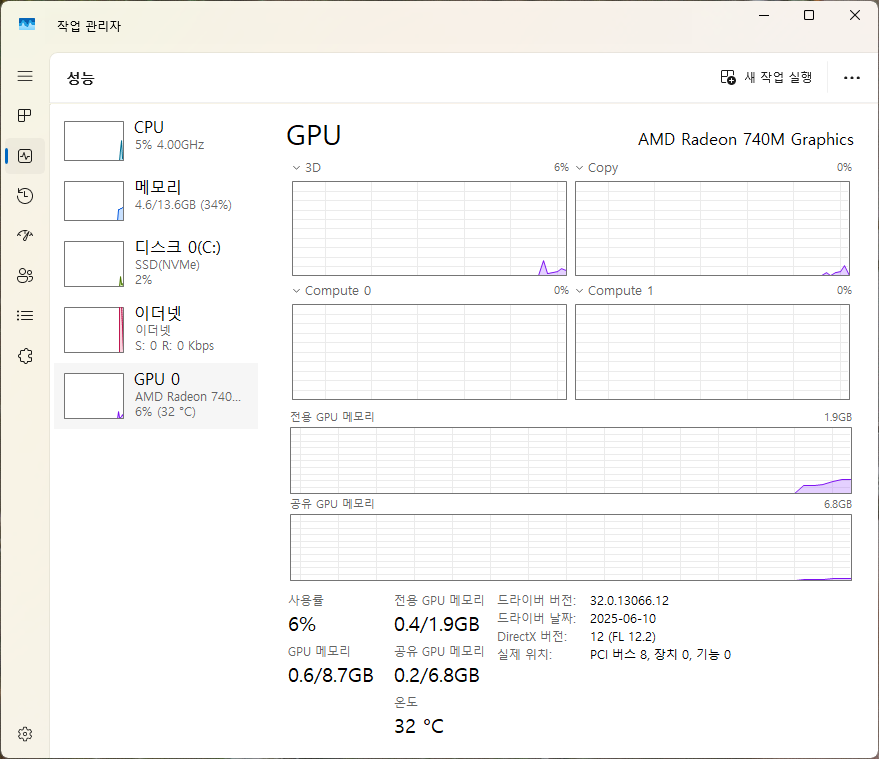Click the 6% usage value under 사용률
Viewport: 879px width, 759px height.
pos(302,624)
